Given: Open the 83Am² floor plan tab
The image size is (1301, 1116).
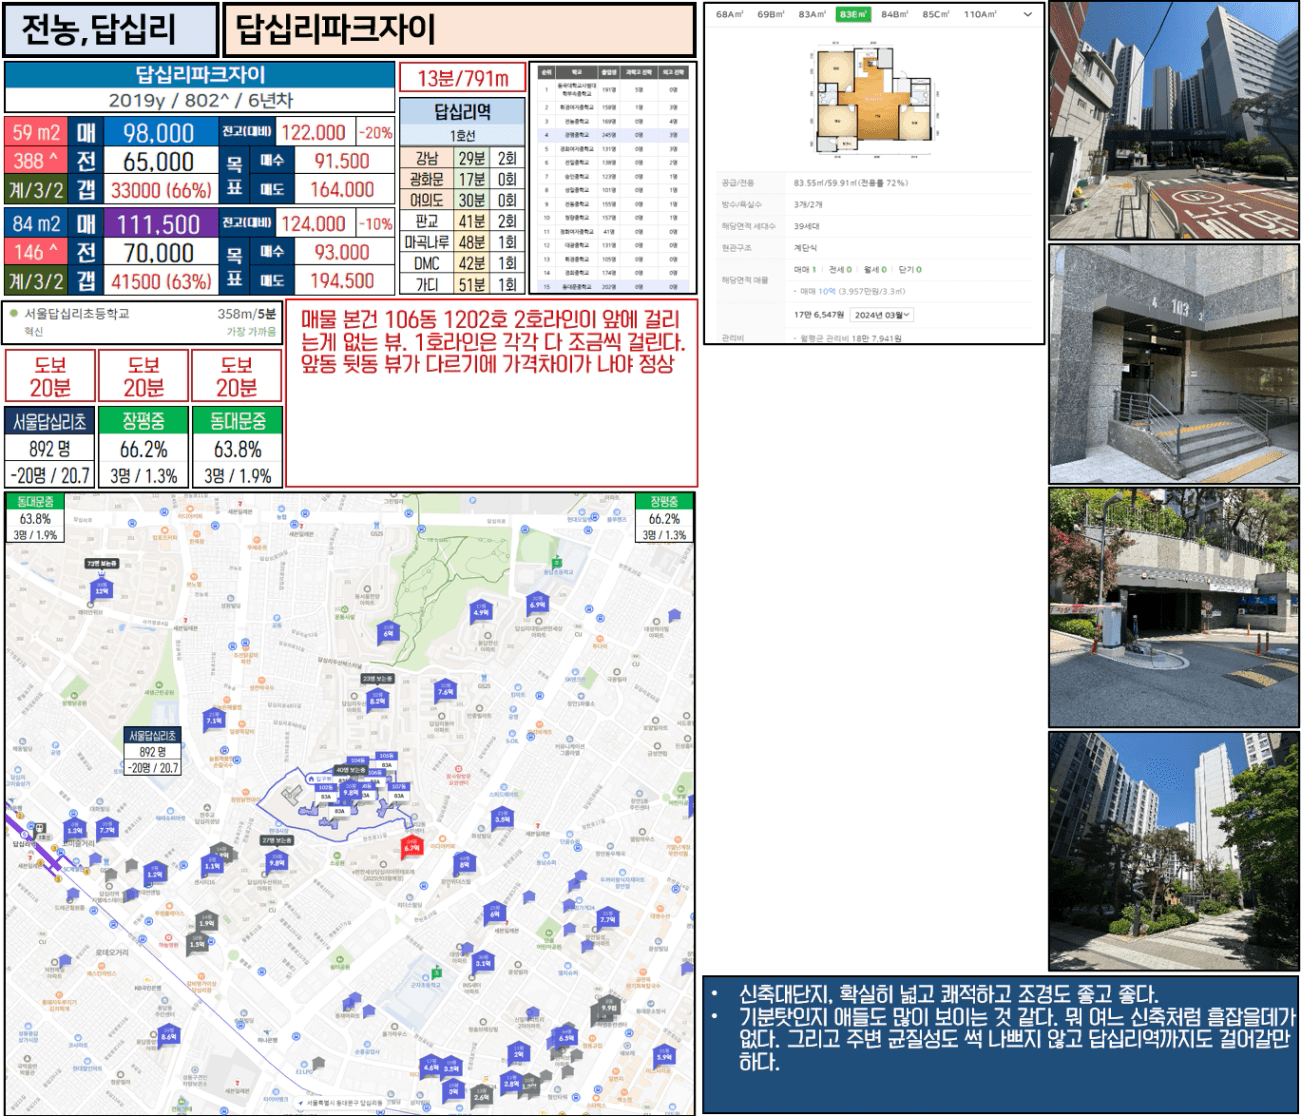Looking at the screenshot, I should pos(812,15).
